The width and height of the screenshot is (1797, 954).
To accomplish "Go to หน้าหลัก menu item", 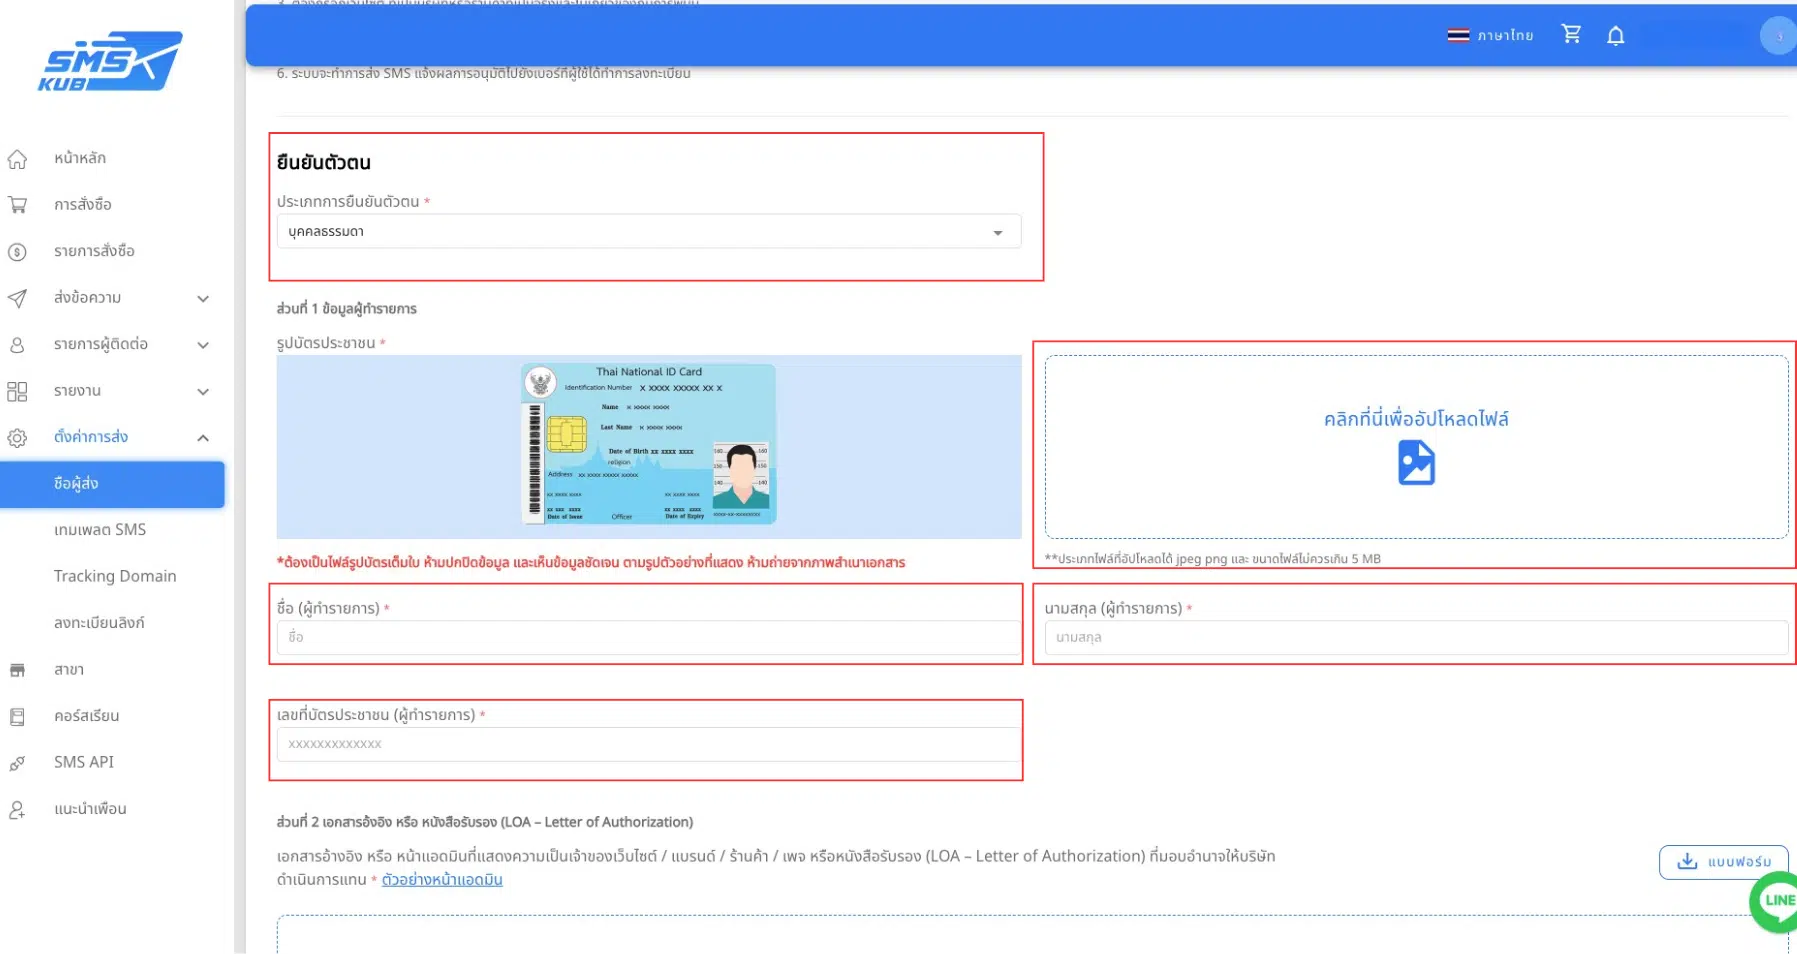I will [x=80, y=158].
